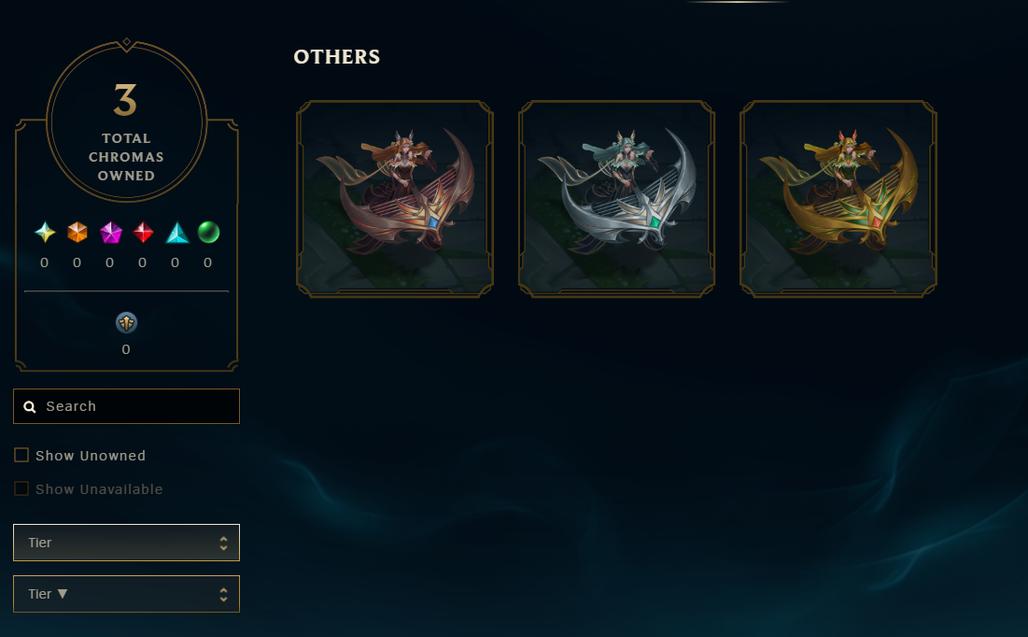Click the orange hexagon gem icon
This screenshot has height=637, width=1028.
pyautogui.click(x=77, y=232)
